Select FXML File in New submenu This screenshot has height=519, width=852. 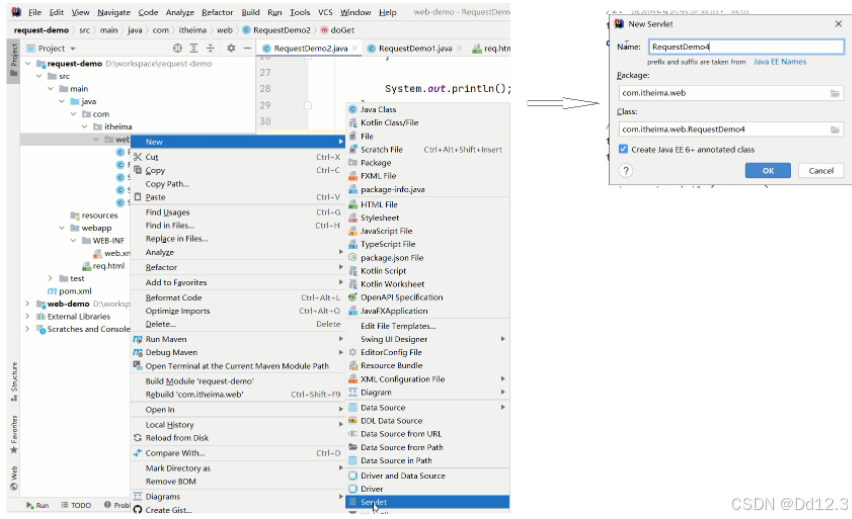pyautogui.click(x=428, y=176)
